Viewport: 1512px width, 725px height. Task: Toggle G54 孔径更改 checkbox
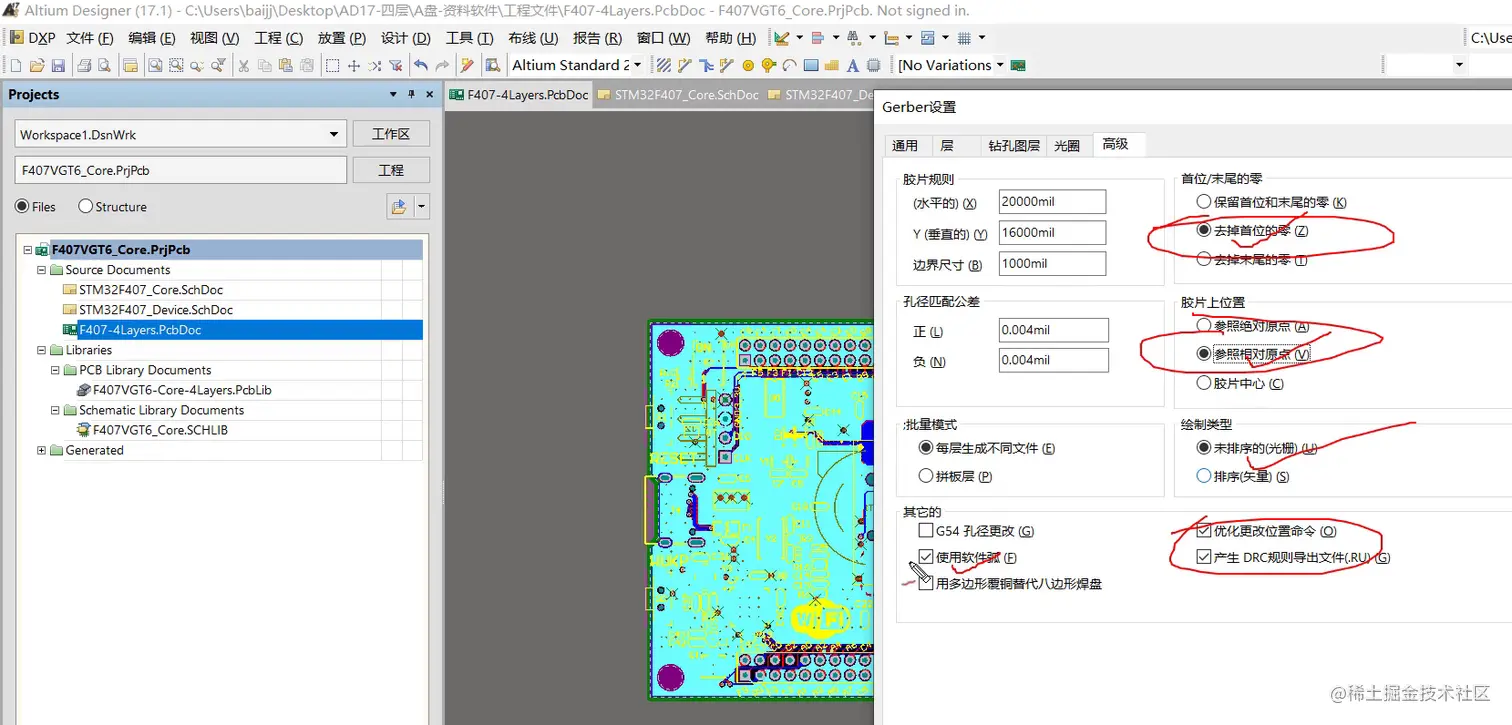pyautogui.click(x=926, y=531)
